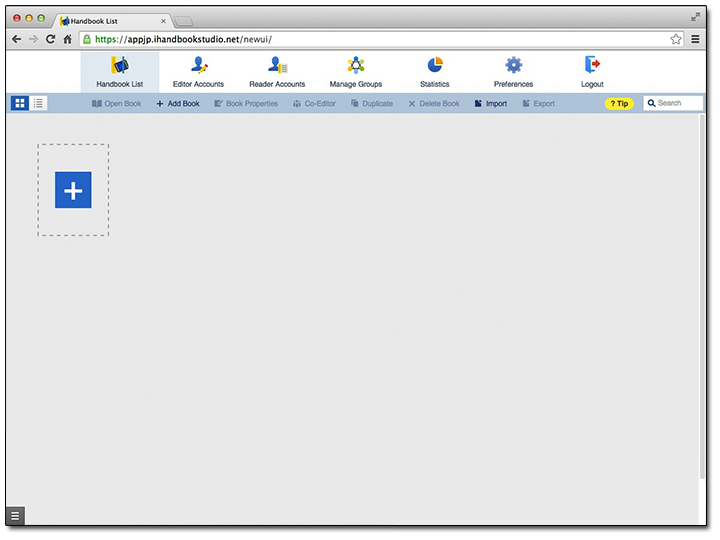Switch to list view
Viewport: 720px width, 540px height.
pyautogui.click(x=39, y=103)
